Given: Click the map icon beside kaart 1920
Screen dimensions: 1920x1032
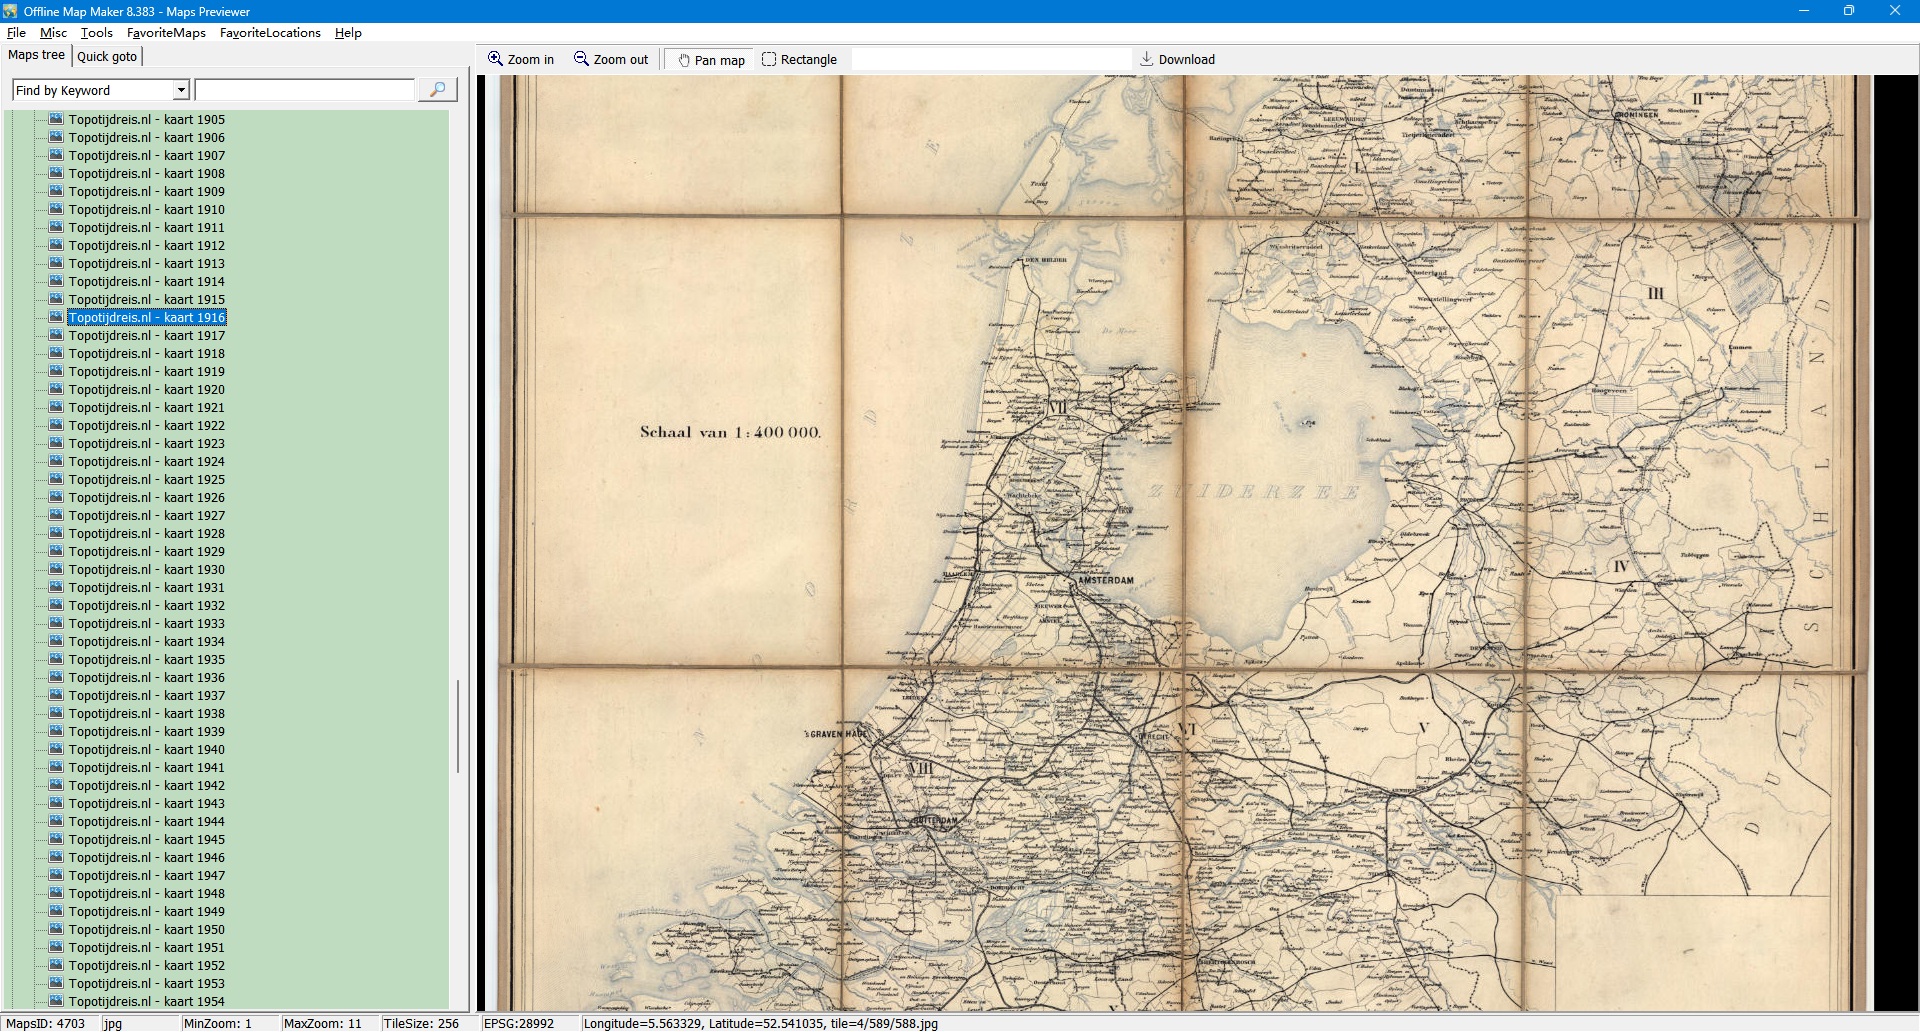Looking at the screenshot, I should (57, 389).
